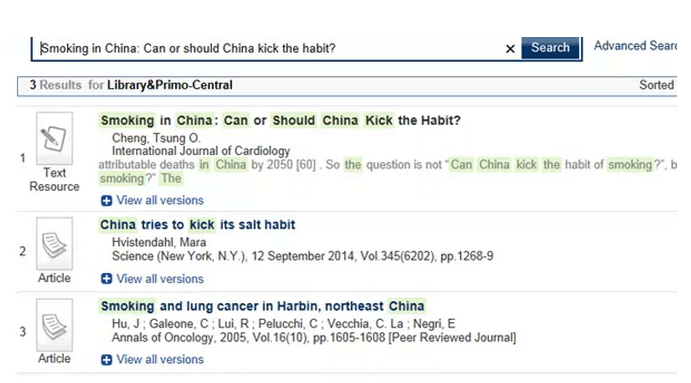
Task: Clear the search box with the X icon
Action: pyautogui.click(x=510, y=48)
